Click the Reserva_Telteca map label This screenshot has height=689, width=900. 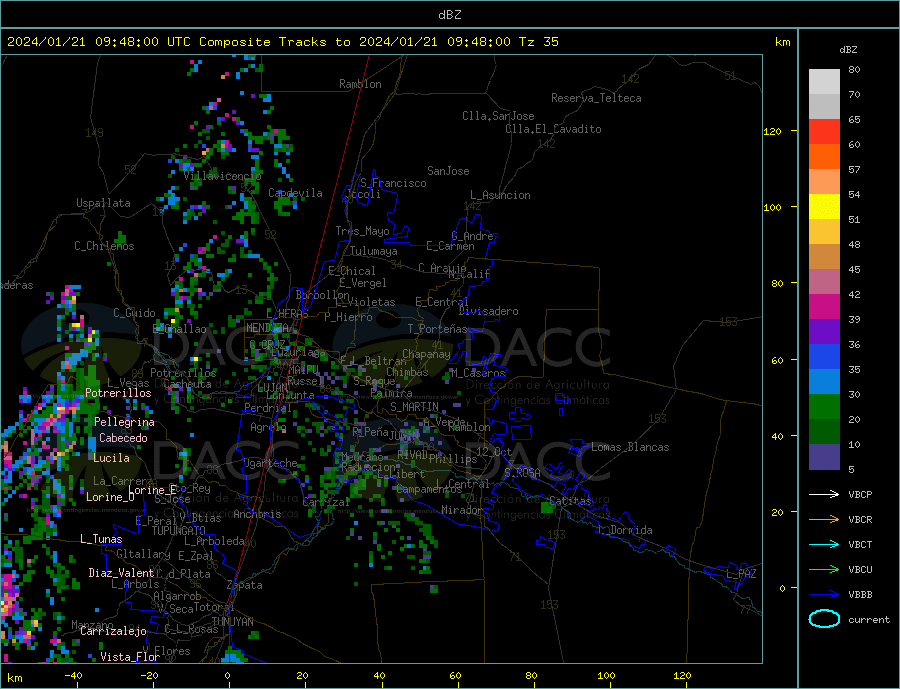tap(596, 98)
